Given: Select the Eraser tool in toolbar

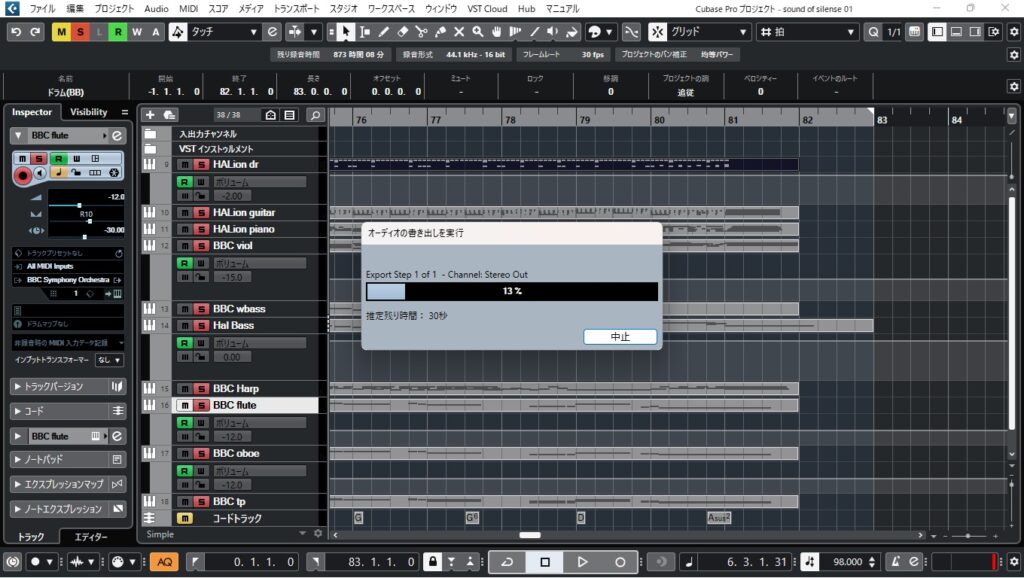Looking at the screenshot, I should point(402,32).
